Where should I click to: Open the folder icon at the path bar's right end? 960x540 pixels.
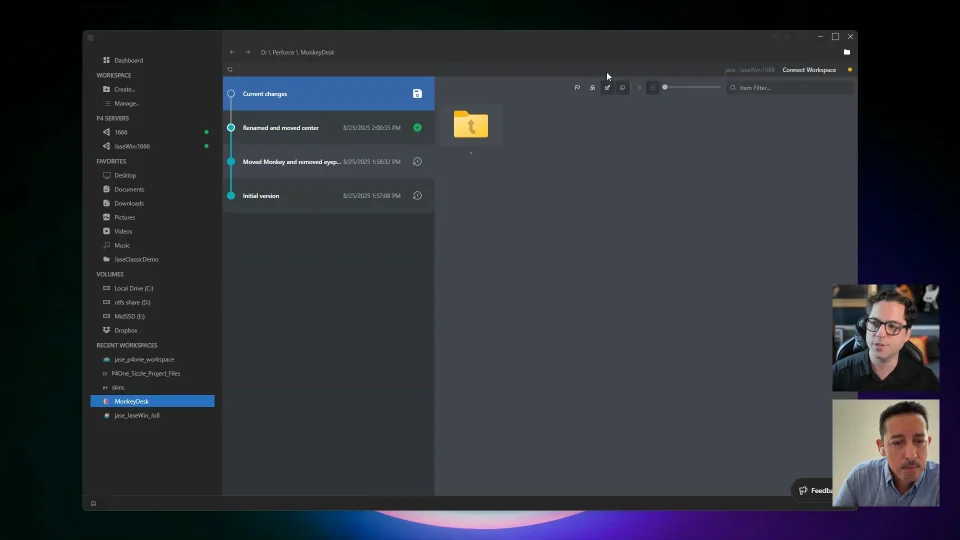coord(846,52)
